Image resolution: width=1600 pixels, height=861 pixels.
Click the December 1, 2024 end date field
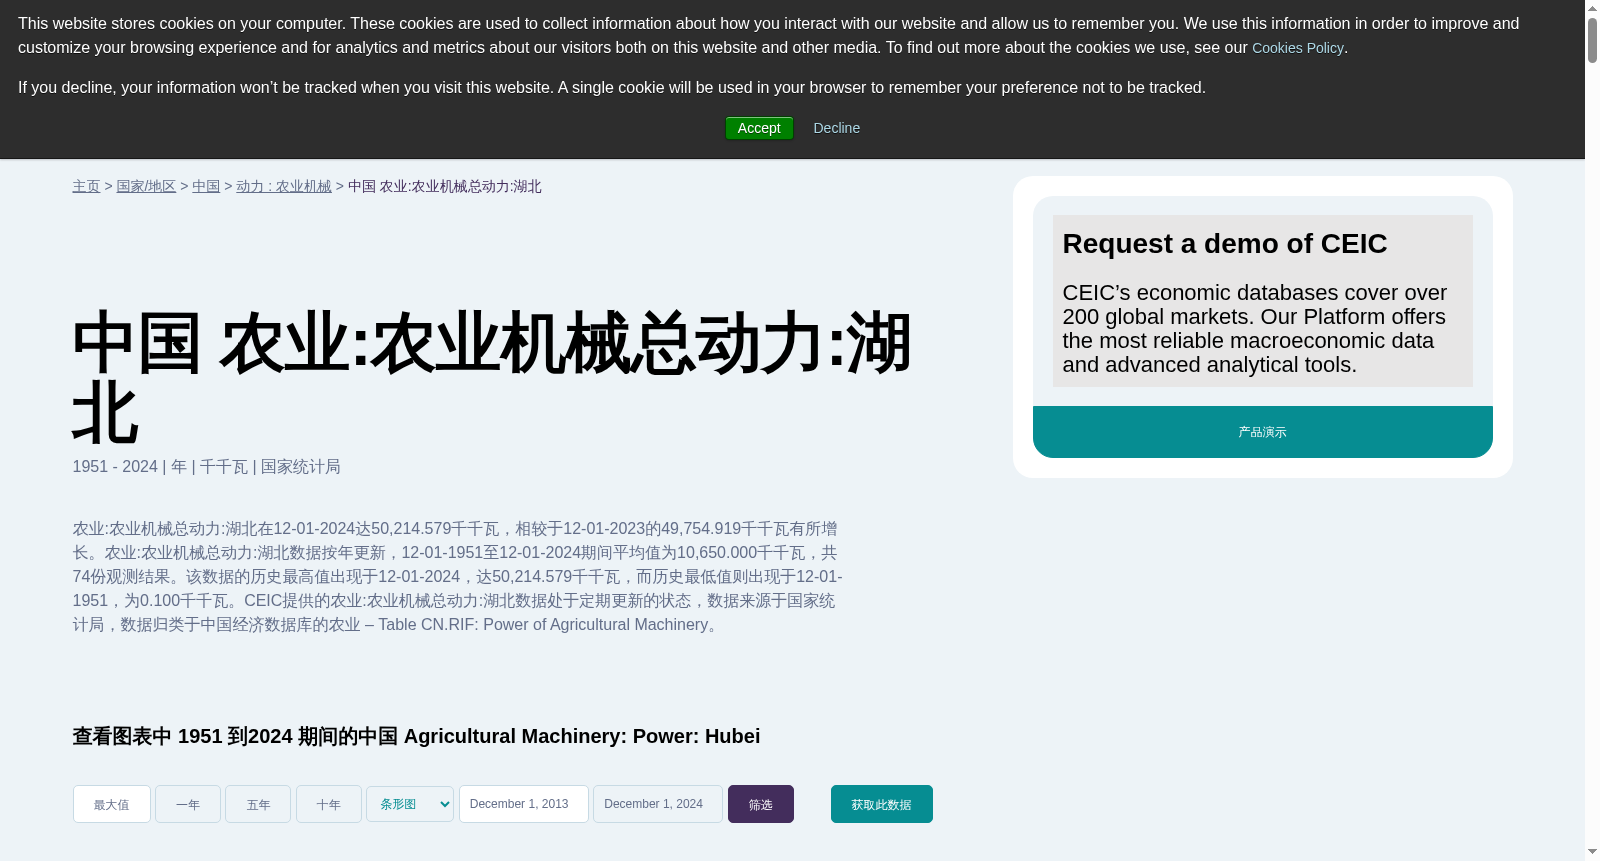tap(658, 804)
